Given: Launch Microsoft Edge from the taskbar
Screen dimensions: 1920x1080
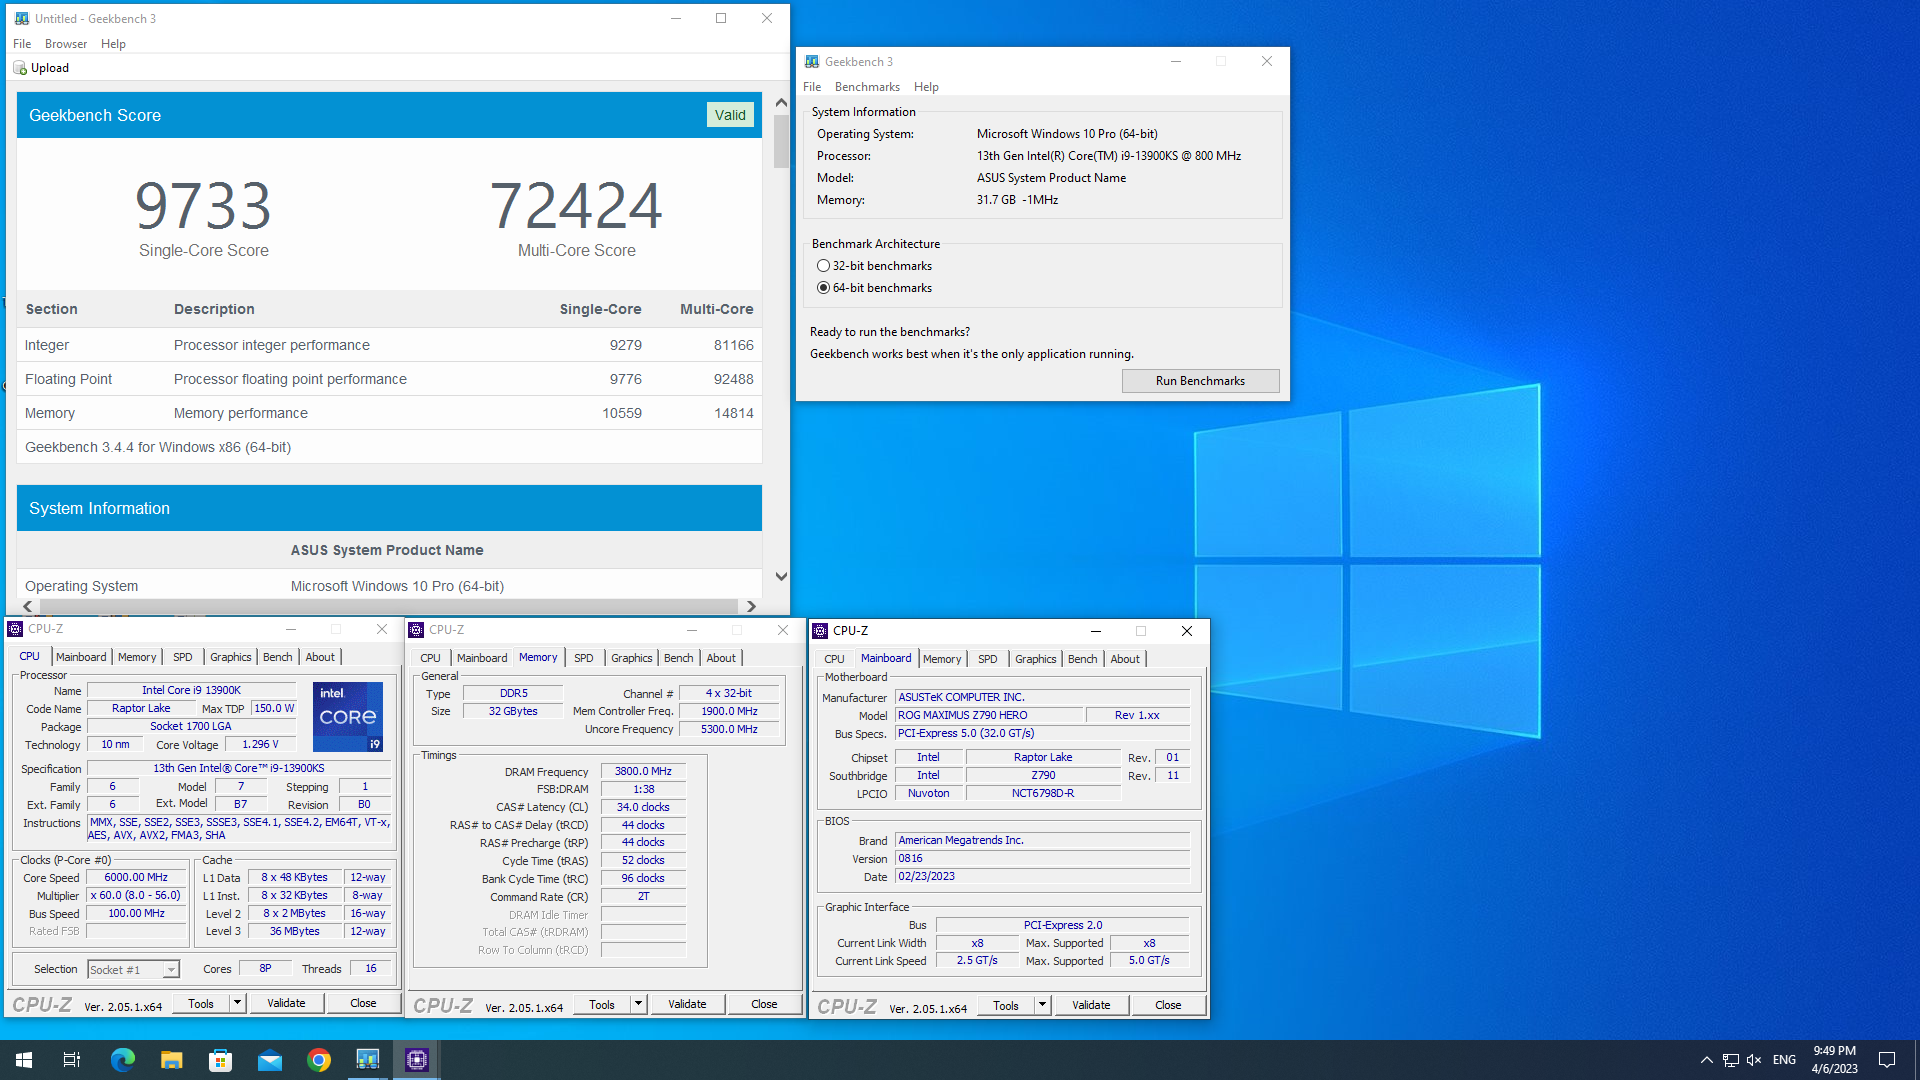Looking at the screenshot, I should coord(122,1060).
